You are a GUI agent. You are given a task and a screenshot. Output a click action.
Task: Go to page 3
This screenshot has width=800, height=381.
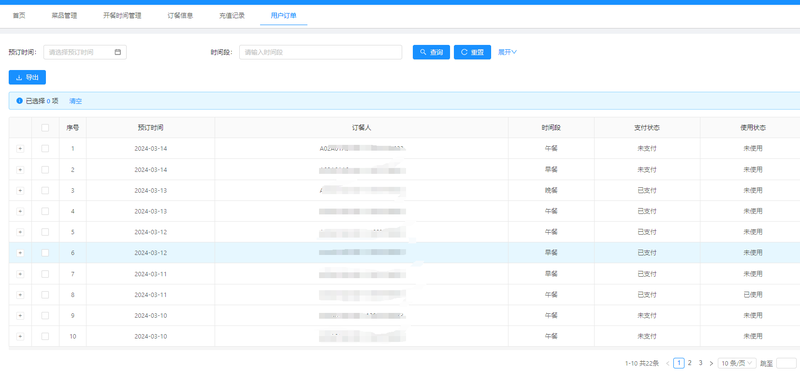(x=701, y=363)
